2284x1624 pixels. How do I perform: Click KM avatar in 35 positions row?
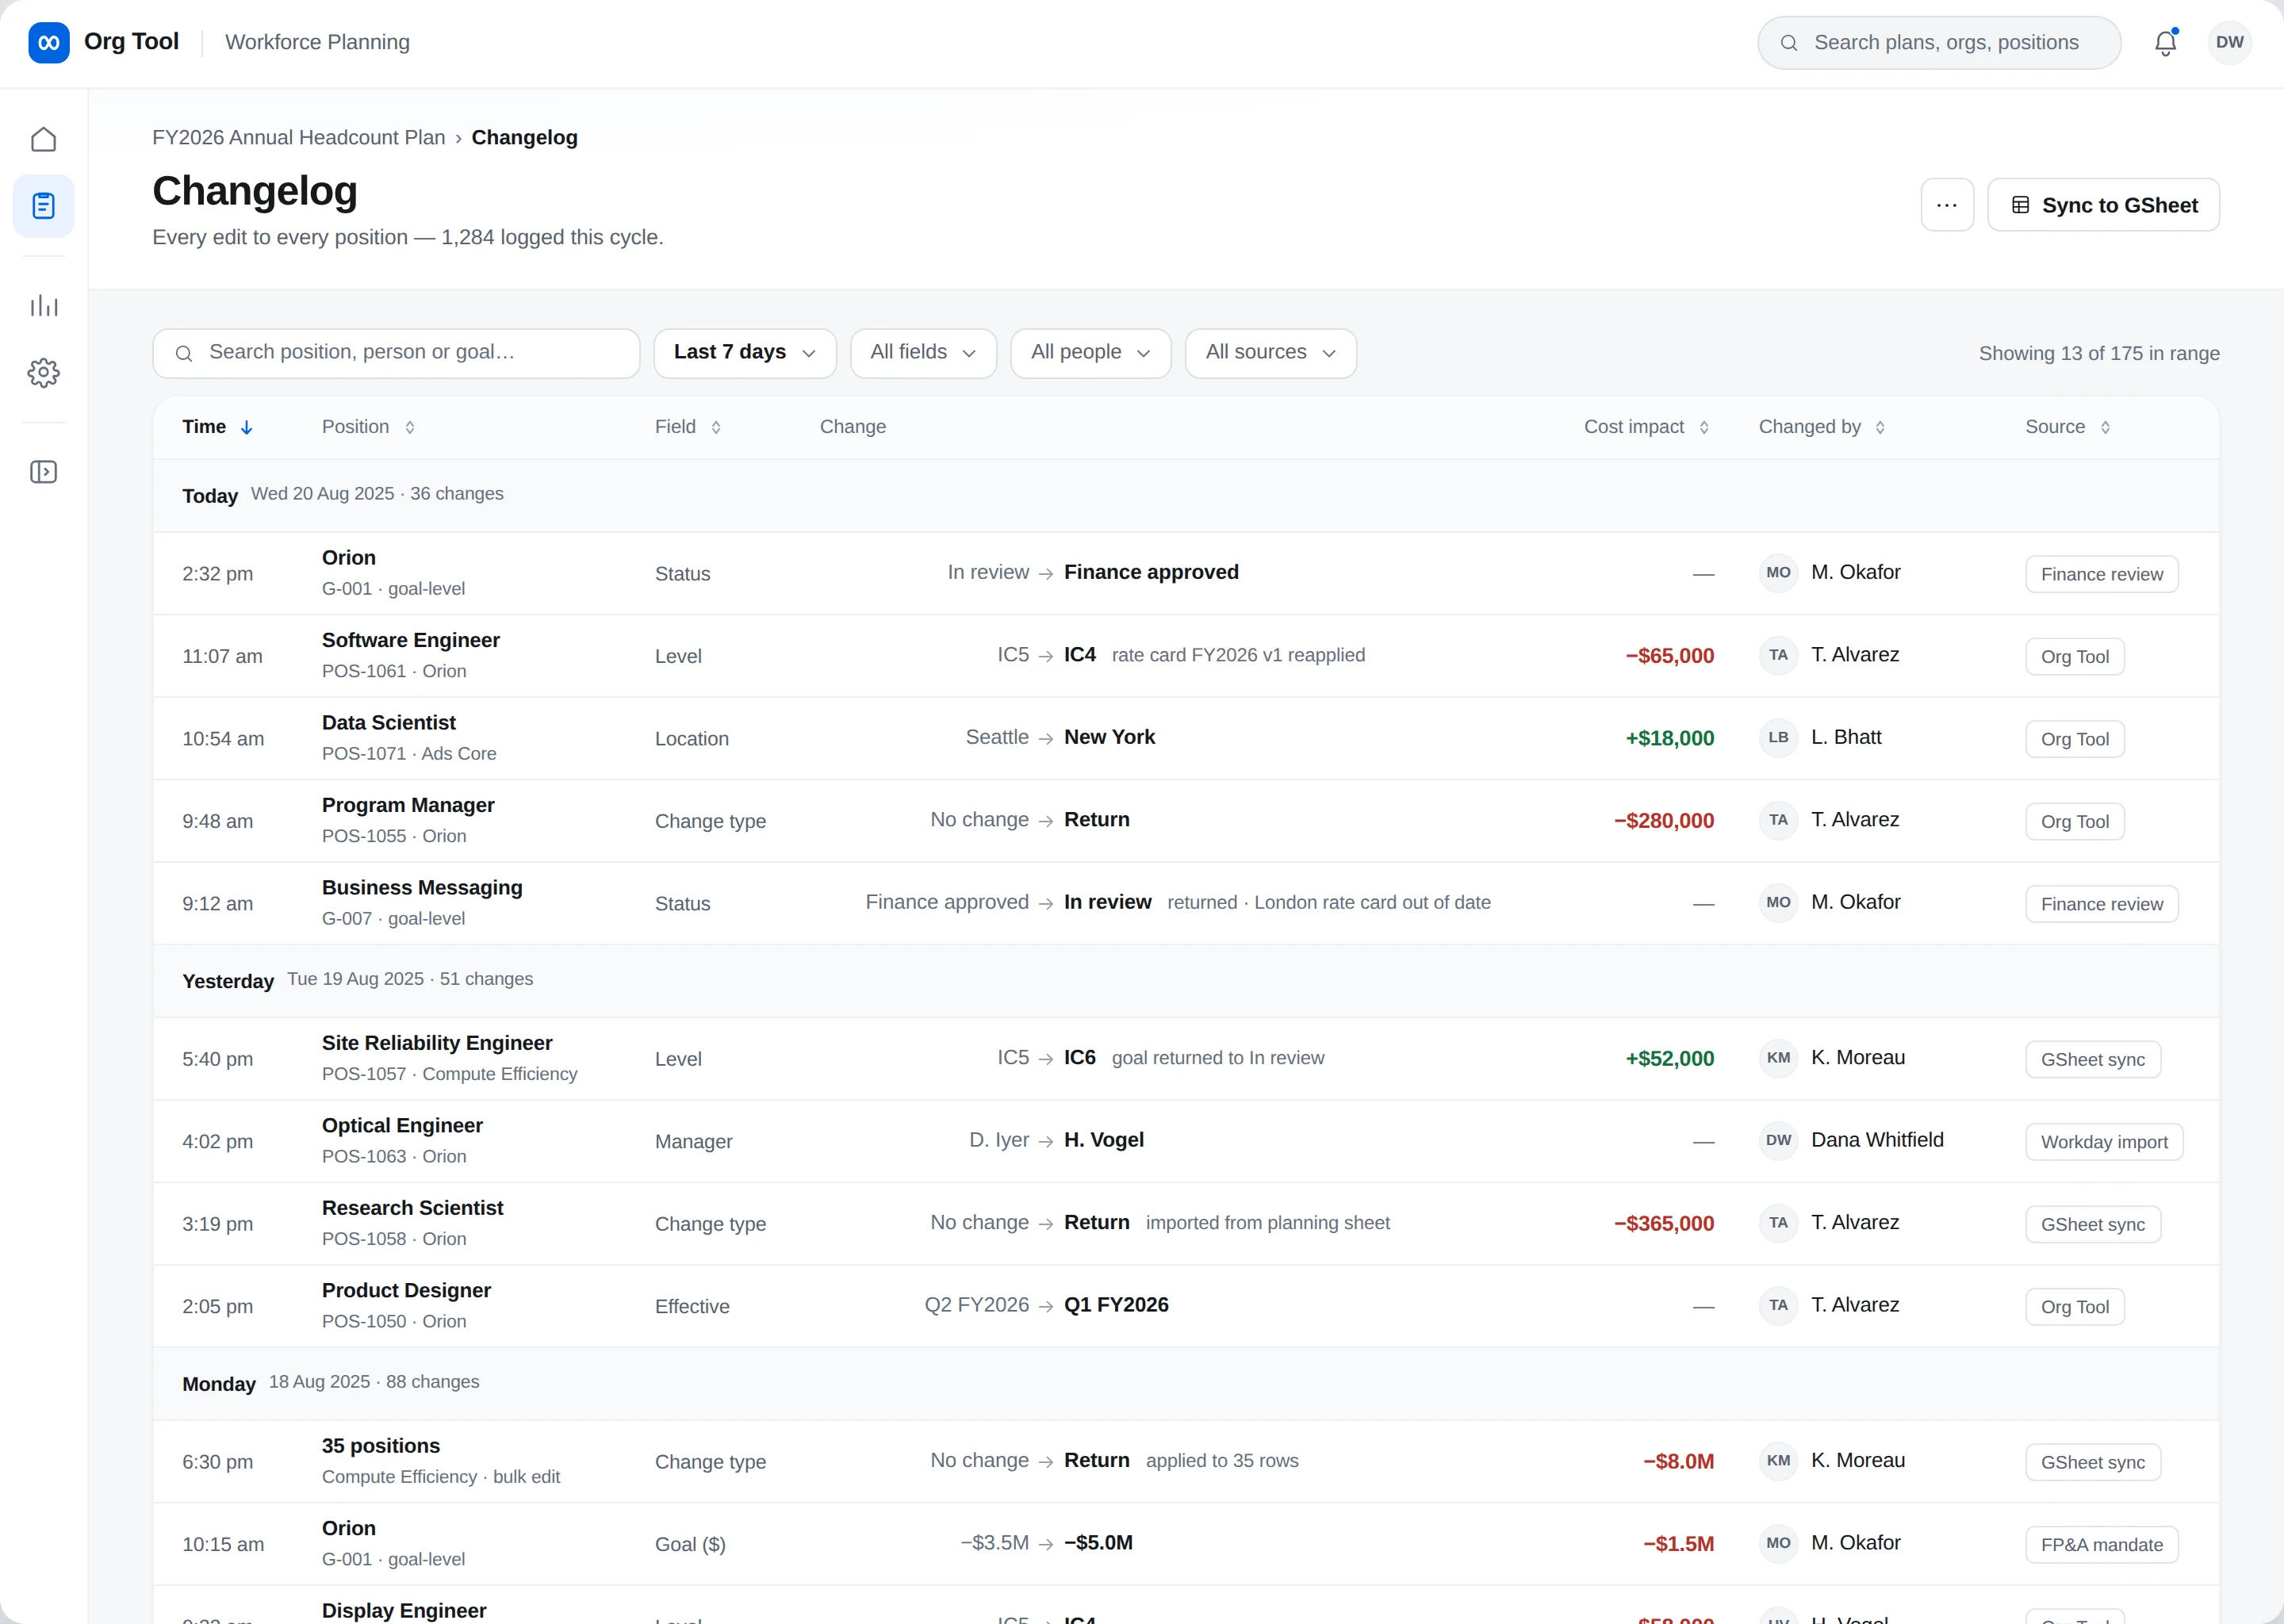tap(1778, 1461)
